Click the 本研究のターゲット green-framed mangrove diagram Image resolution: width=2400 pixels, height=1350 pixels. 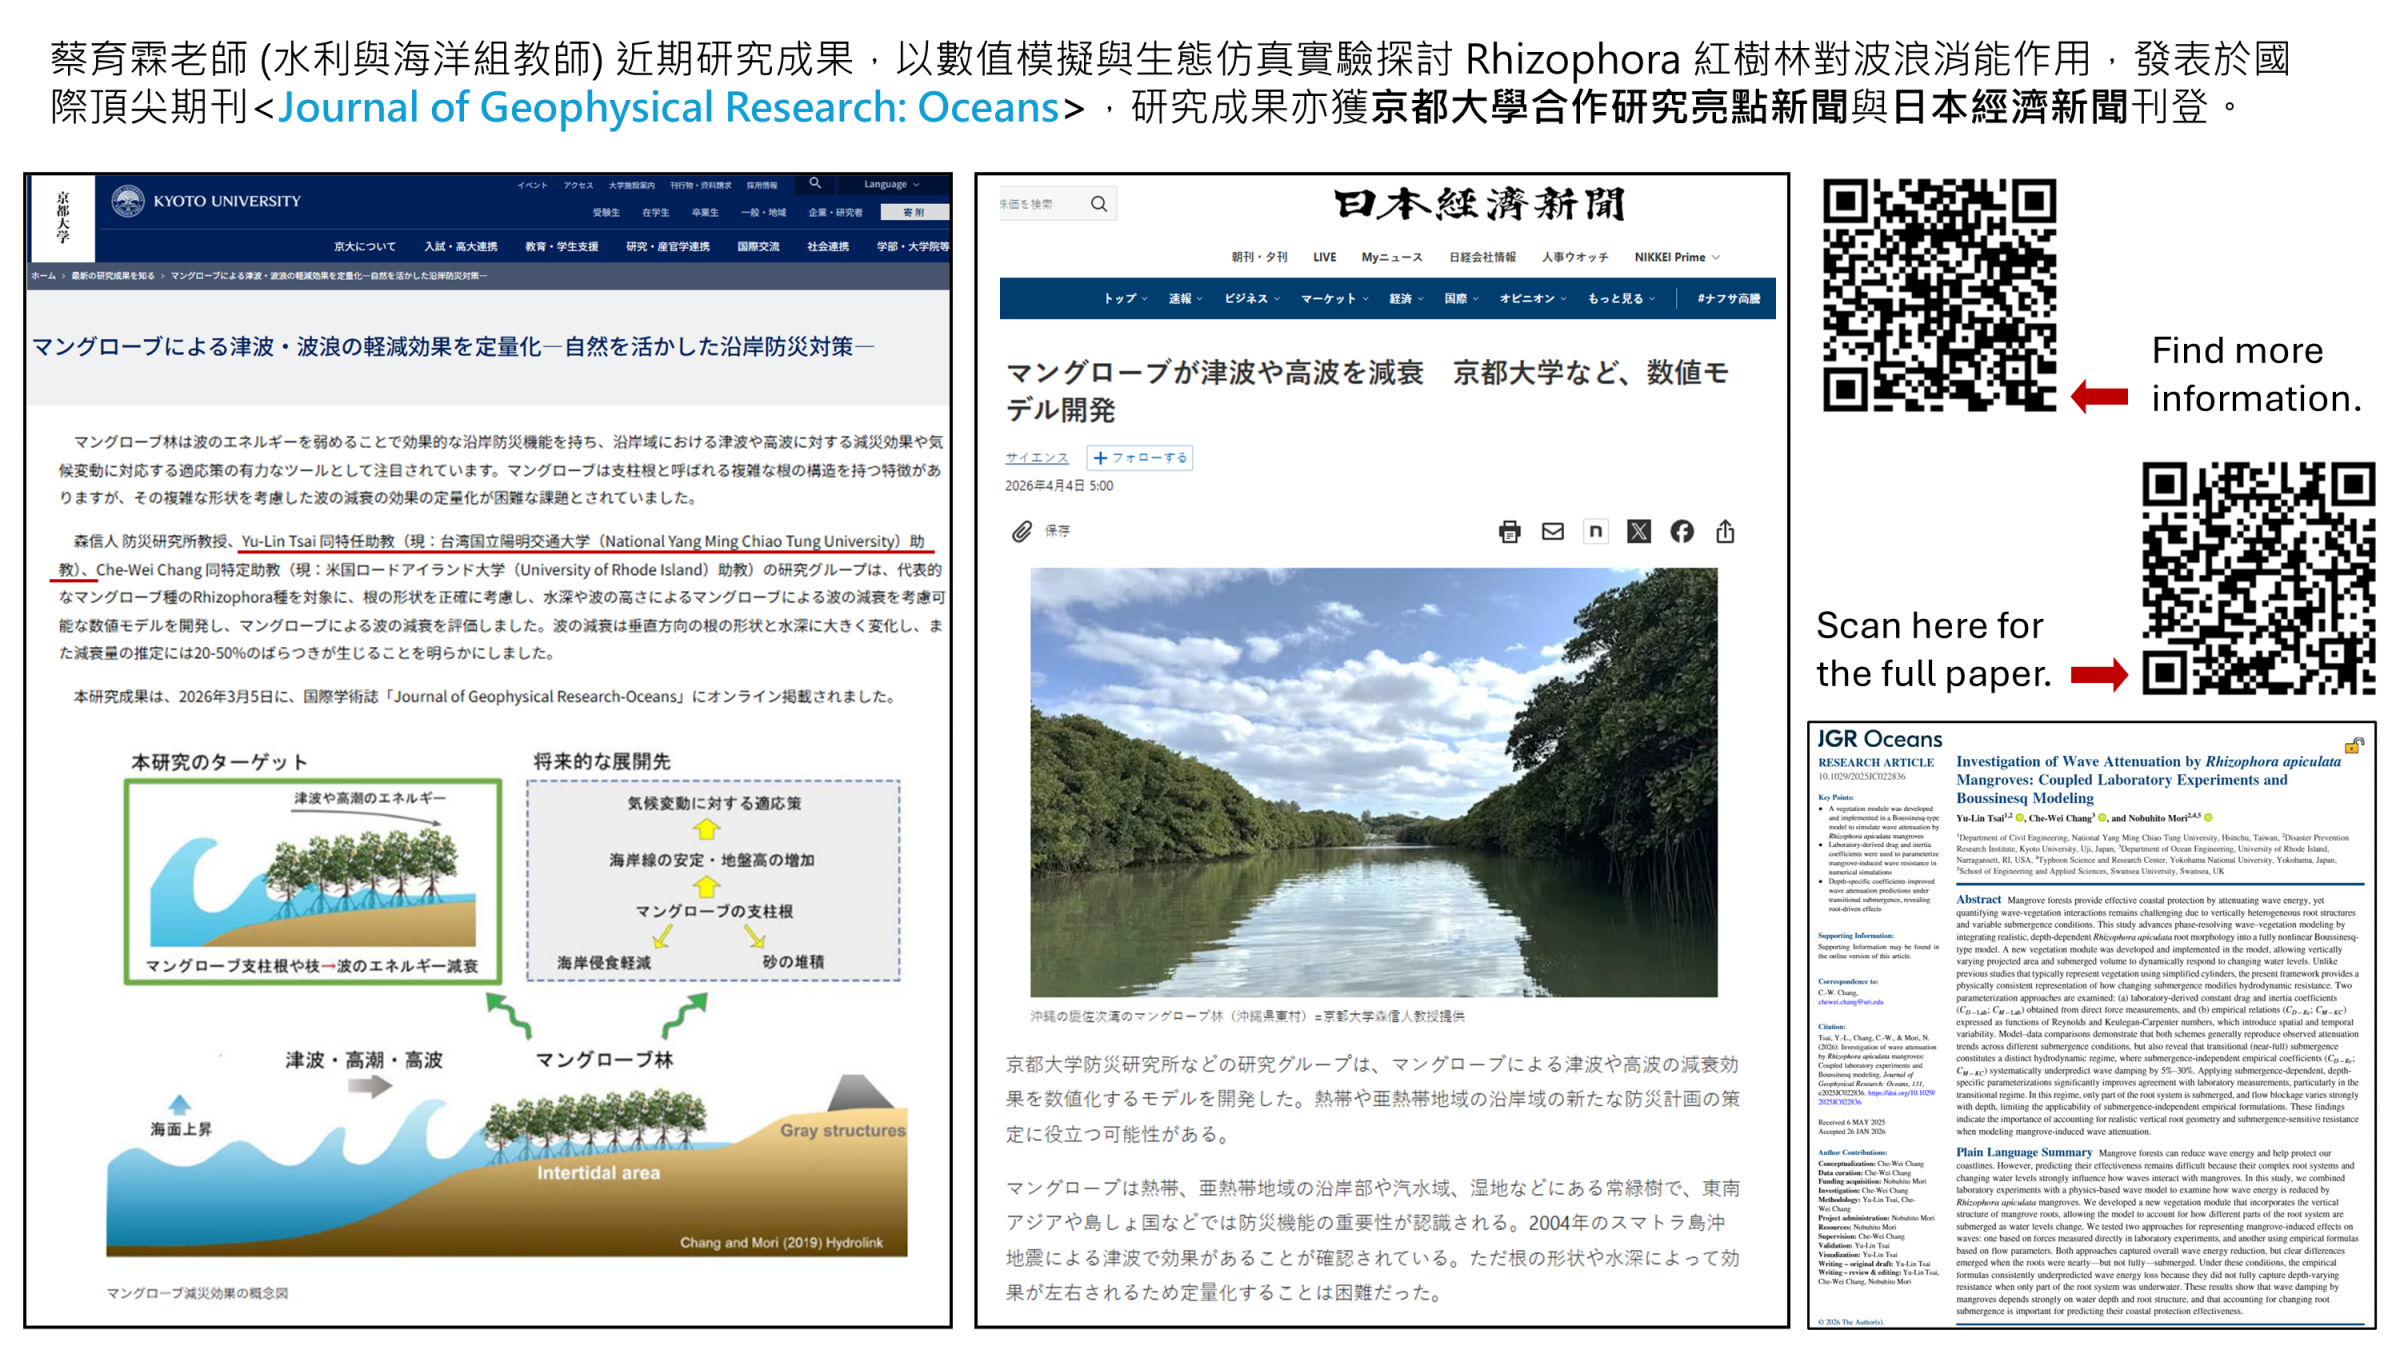tap(313, 881)
